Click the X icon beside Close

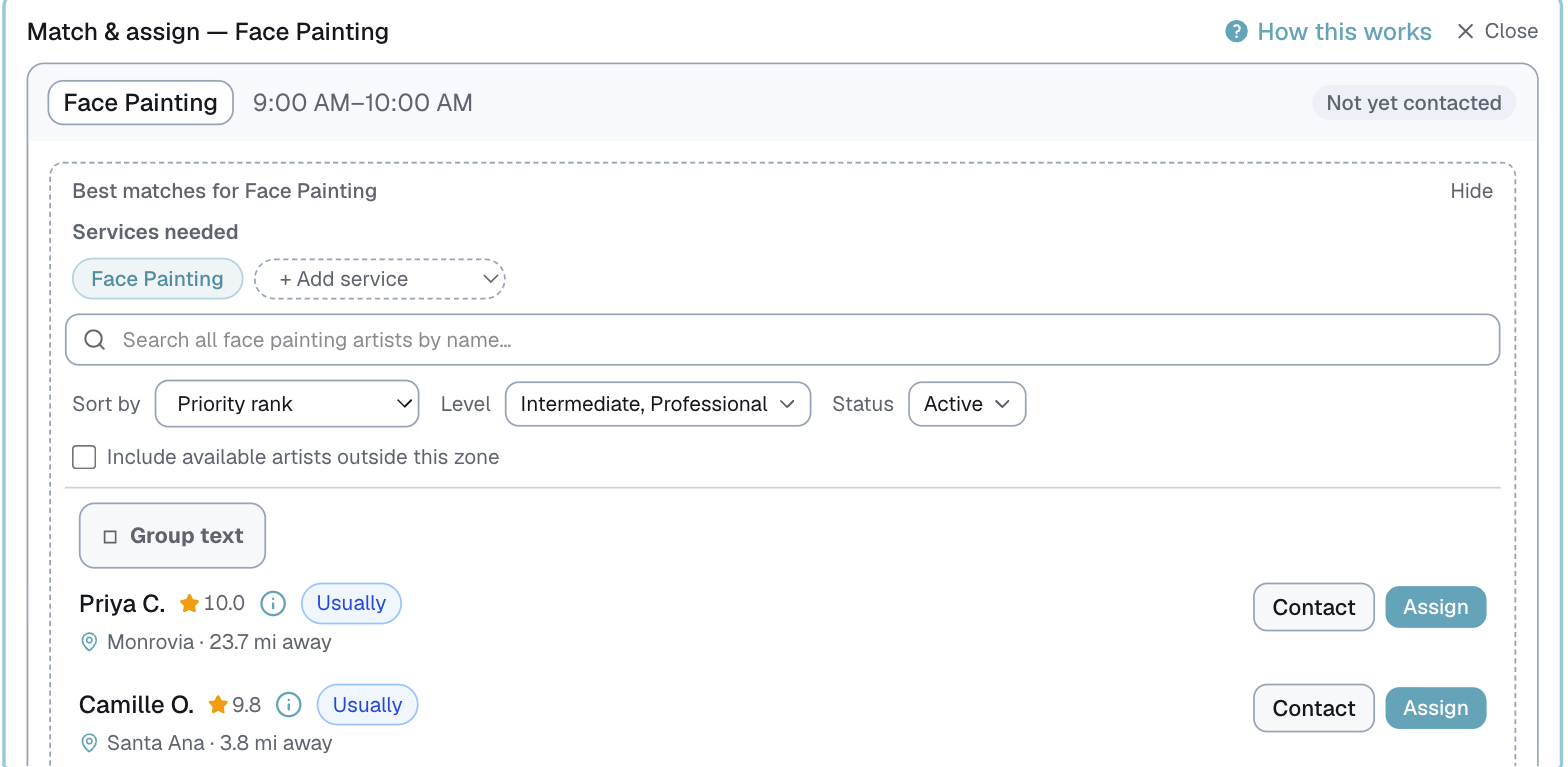1465,32
